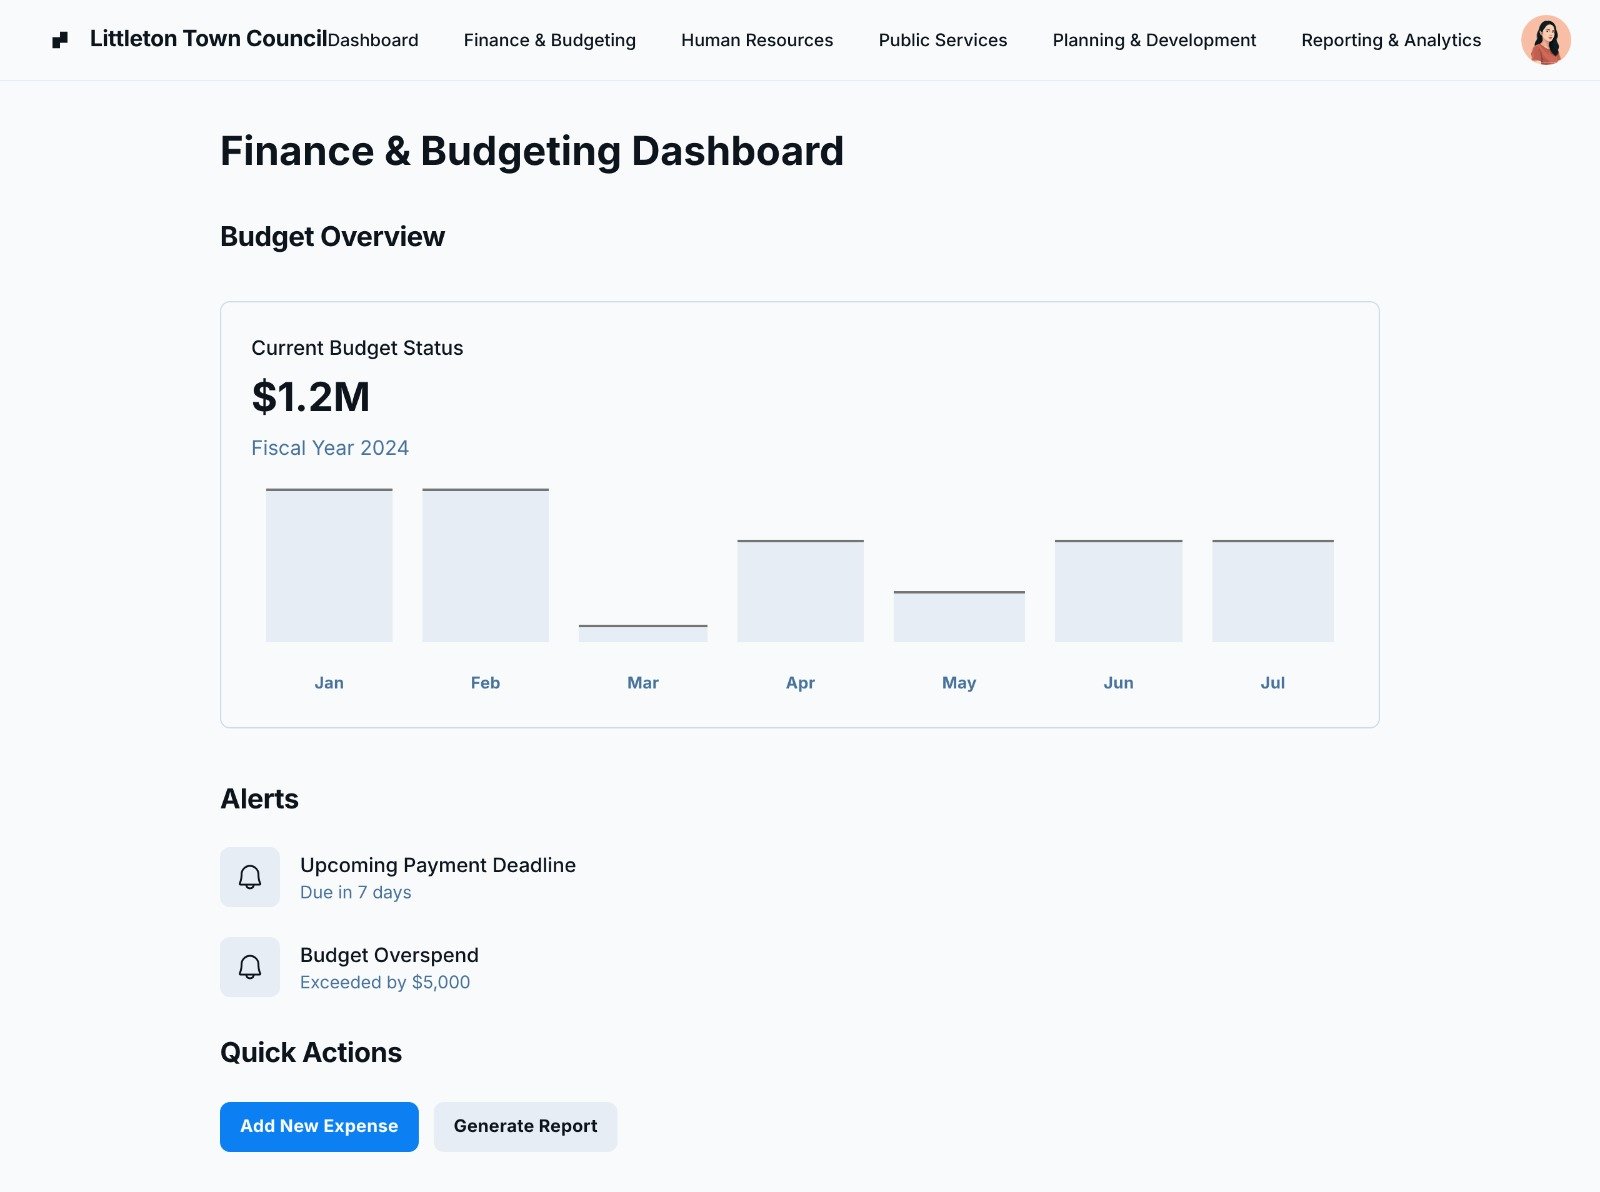Click the Feb bar in the chart
The width and height of the screenshot is (1600, 1192).
[485, 565]
